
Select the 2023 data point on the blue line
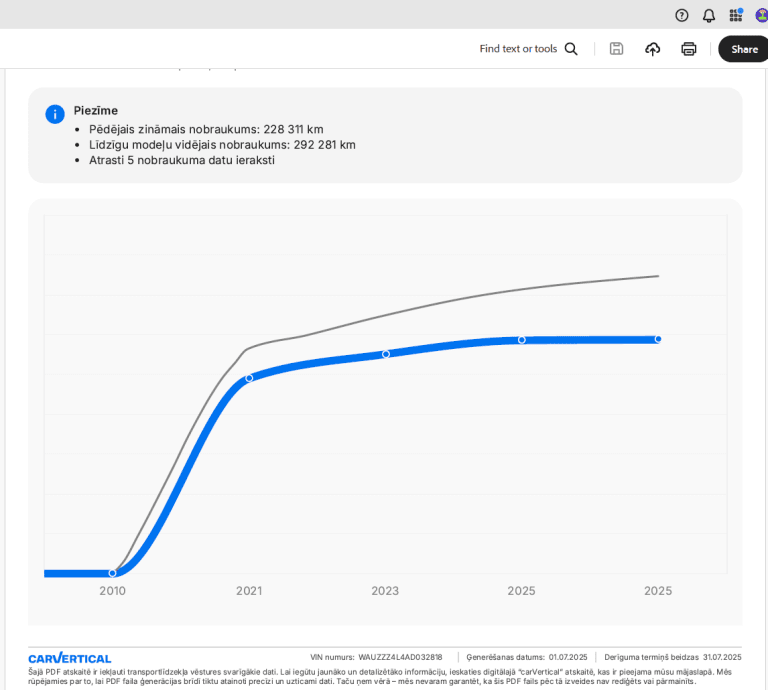[x=386, y=354]
